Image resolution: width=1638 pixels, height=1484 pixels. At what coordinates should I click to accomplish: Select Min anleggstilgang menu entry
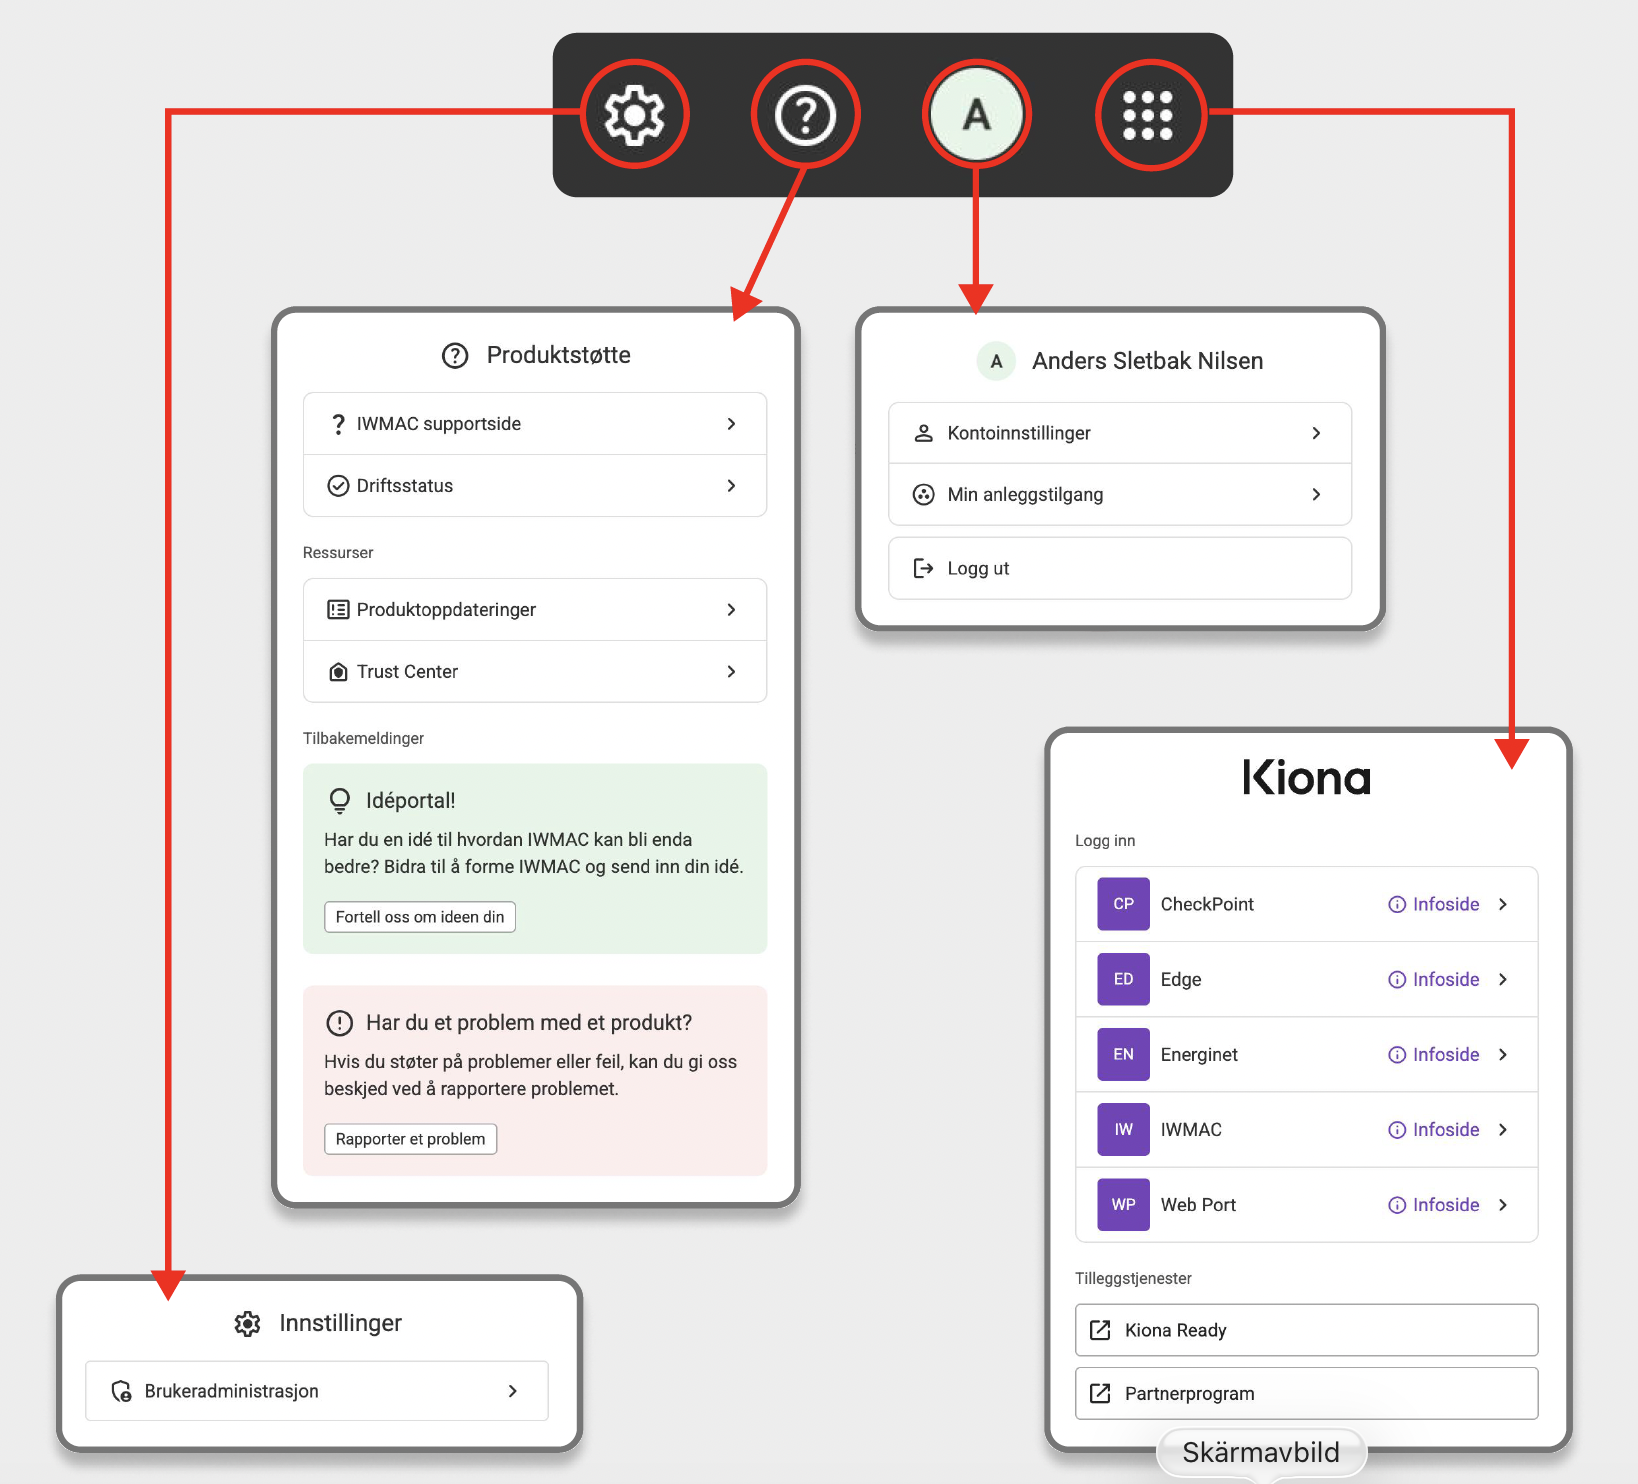point(1120,495)
